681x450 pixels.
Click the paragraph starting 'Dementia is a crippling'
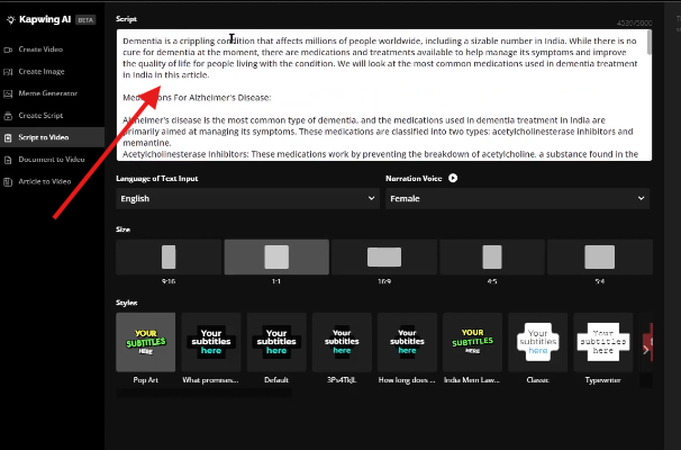click(380, 58)
